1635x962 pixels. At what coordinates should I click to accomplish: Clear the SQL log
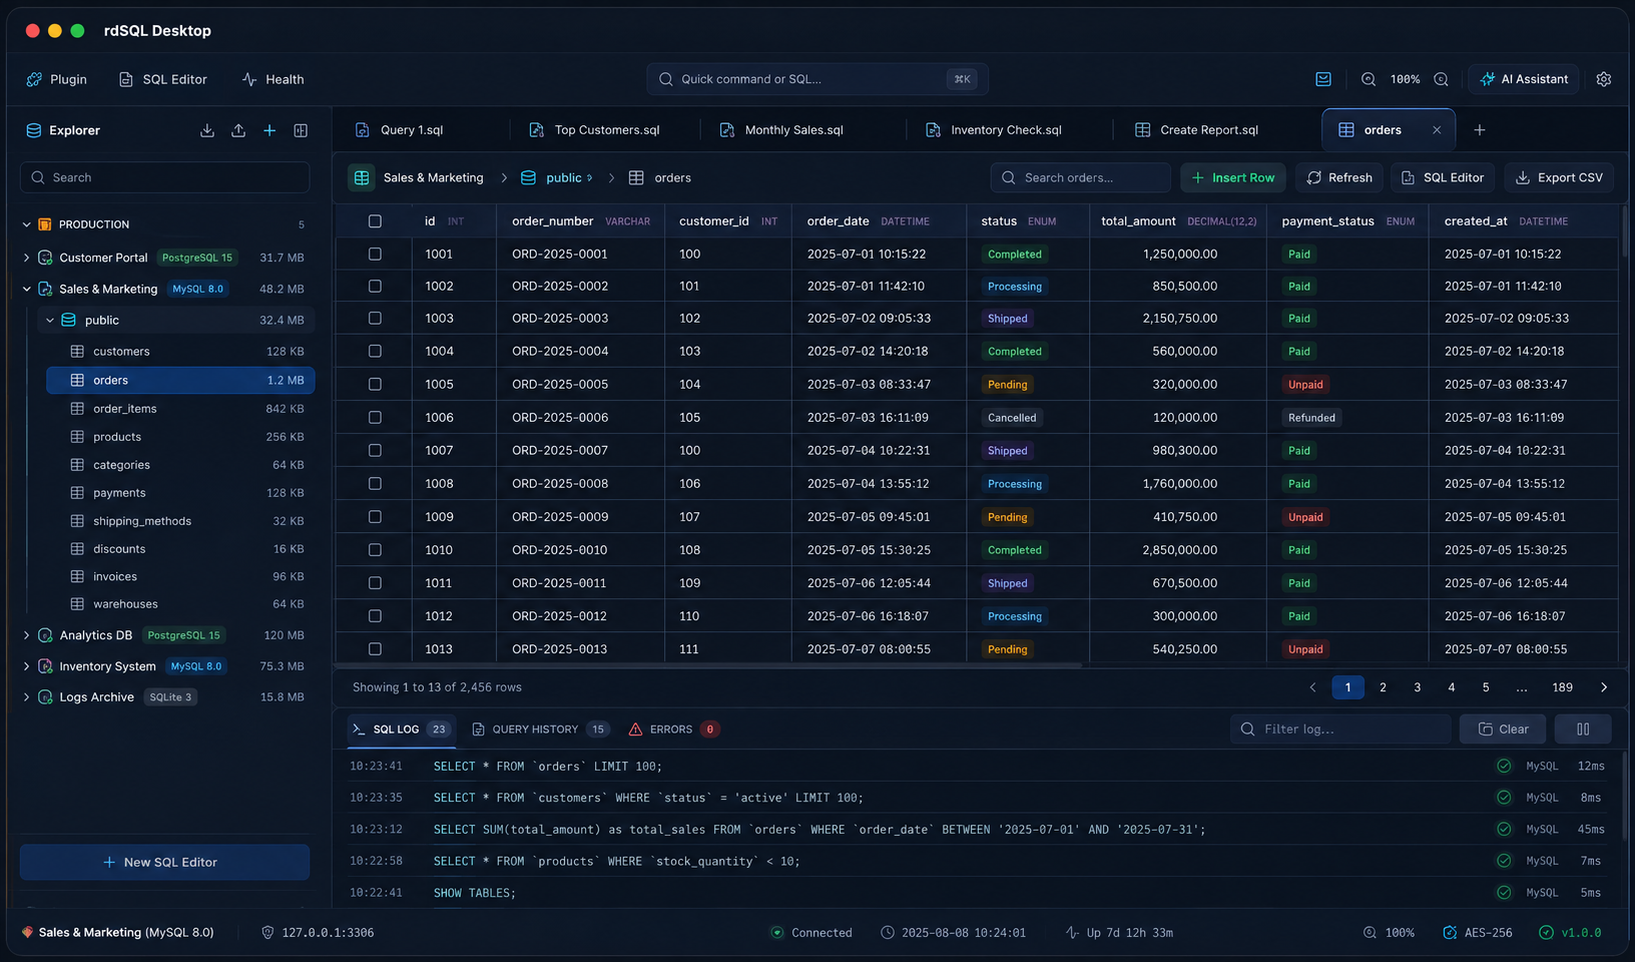tap(1502, 729)
